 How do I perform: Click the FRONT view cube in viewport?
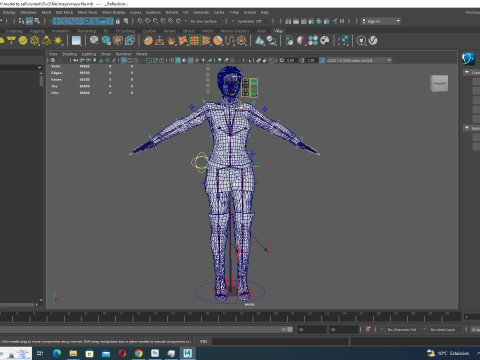(439, 83)
